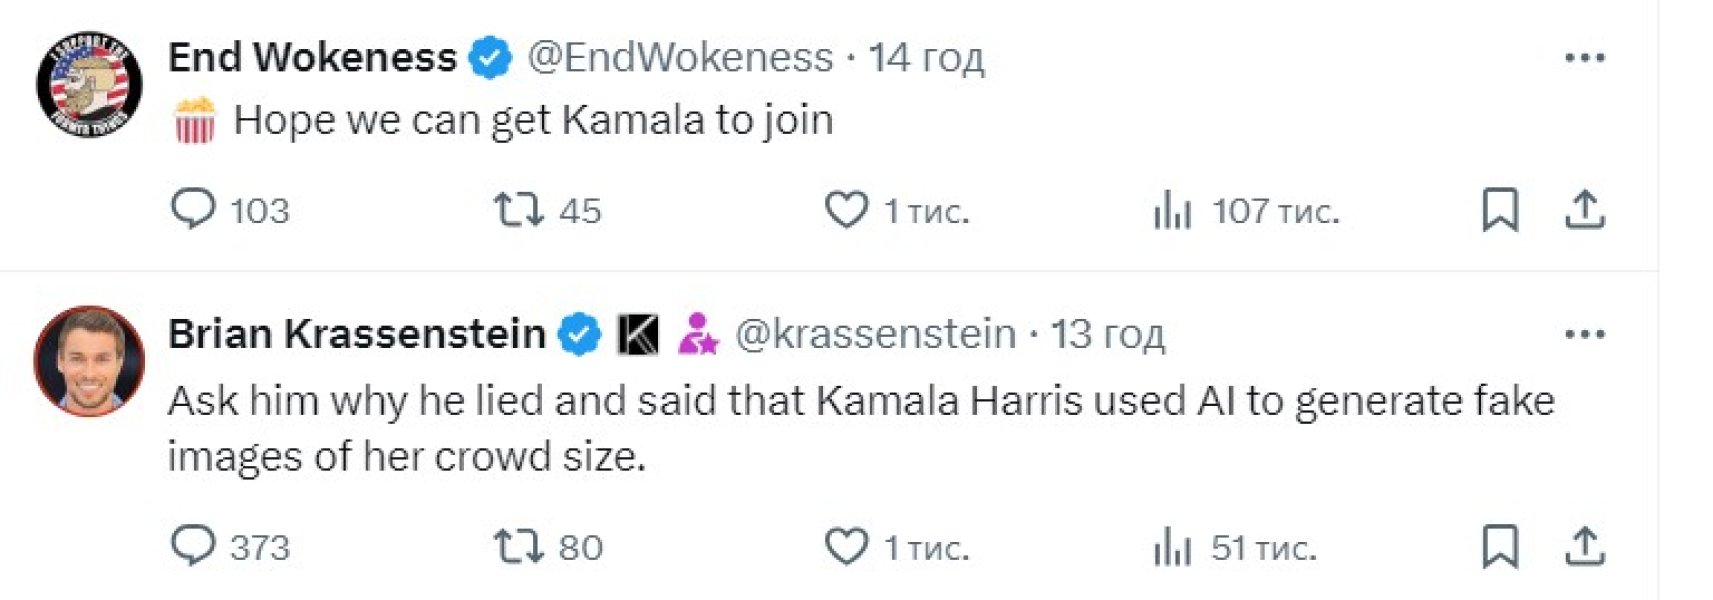The width and height of the screenshot is (1713, 600).
Task: Open more options for Krassenstein's tweet
Action: pos(1585,334)
